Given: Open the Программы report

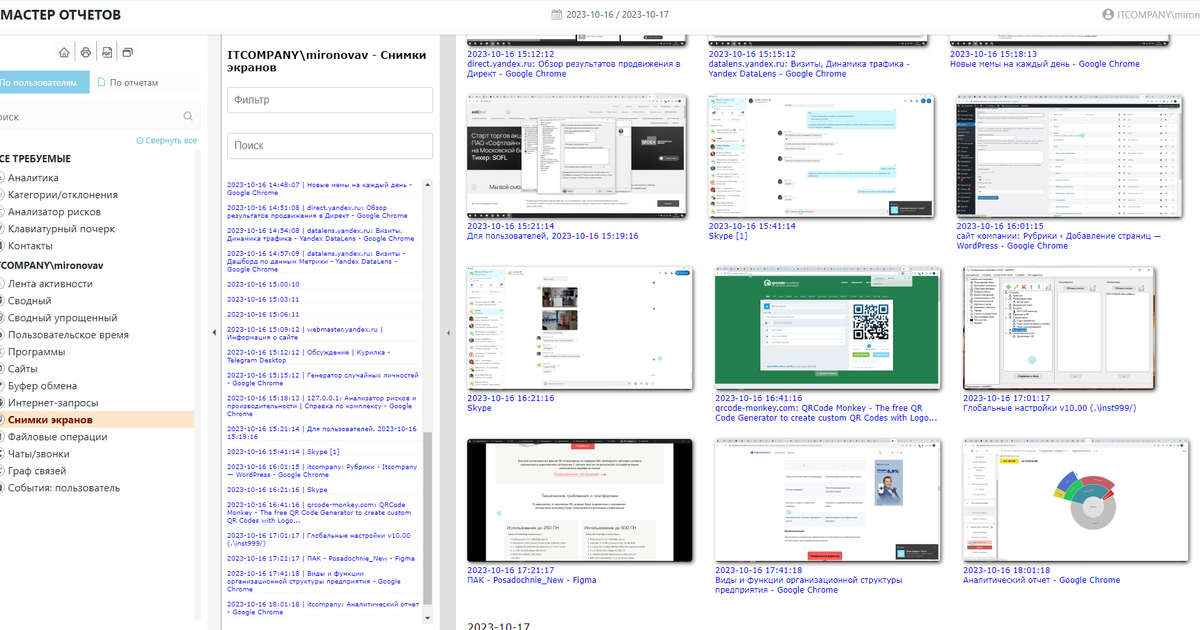Looking at the screenshot, I should tap(37, 352).
